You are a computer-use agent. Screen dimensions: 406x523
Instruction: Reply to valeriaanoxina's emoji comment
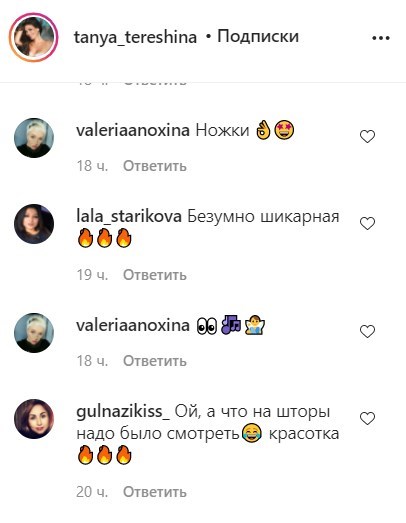[x=155, y=361]
